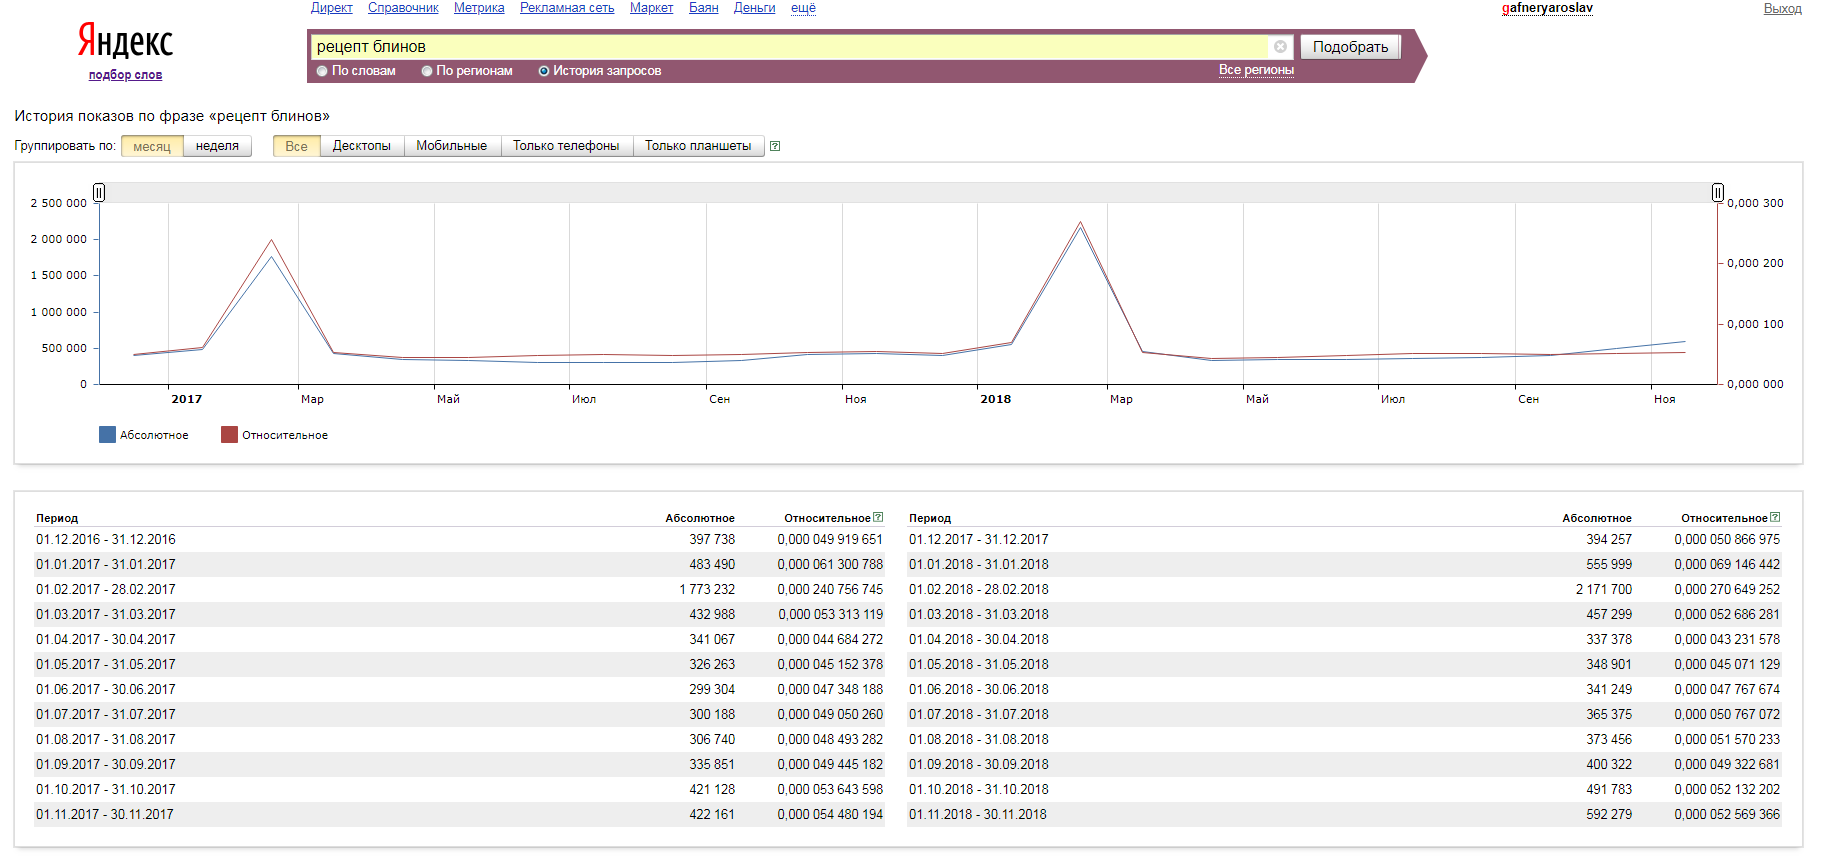Image resolution: width=1825 pixels, height=863 pixels.
Task: Switch grouping to неделя
Action: pos(217,146)
